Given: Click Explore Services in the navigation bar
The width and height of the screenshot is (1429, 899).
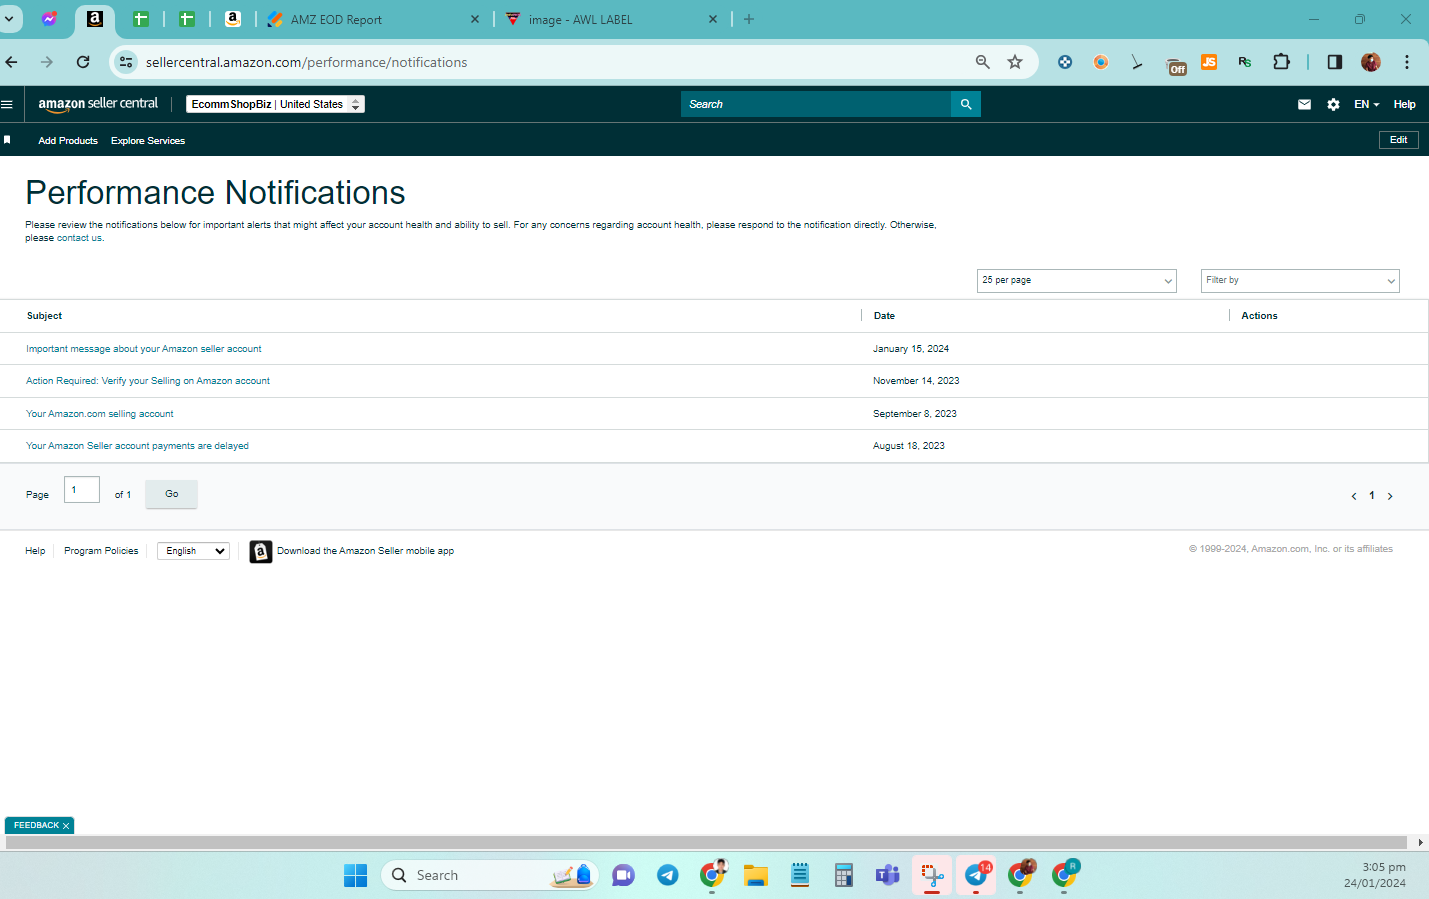Looking at the screenshot, I should (x=148, y=141).
